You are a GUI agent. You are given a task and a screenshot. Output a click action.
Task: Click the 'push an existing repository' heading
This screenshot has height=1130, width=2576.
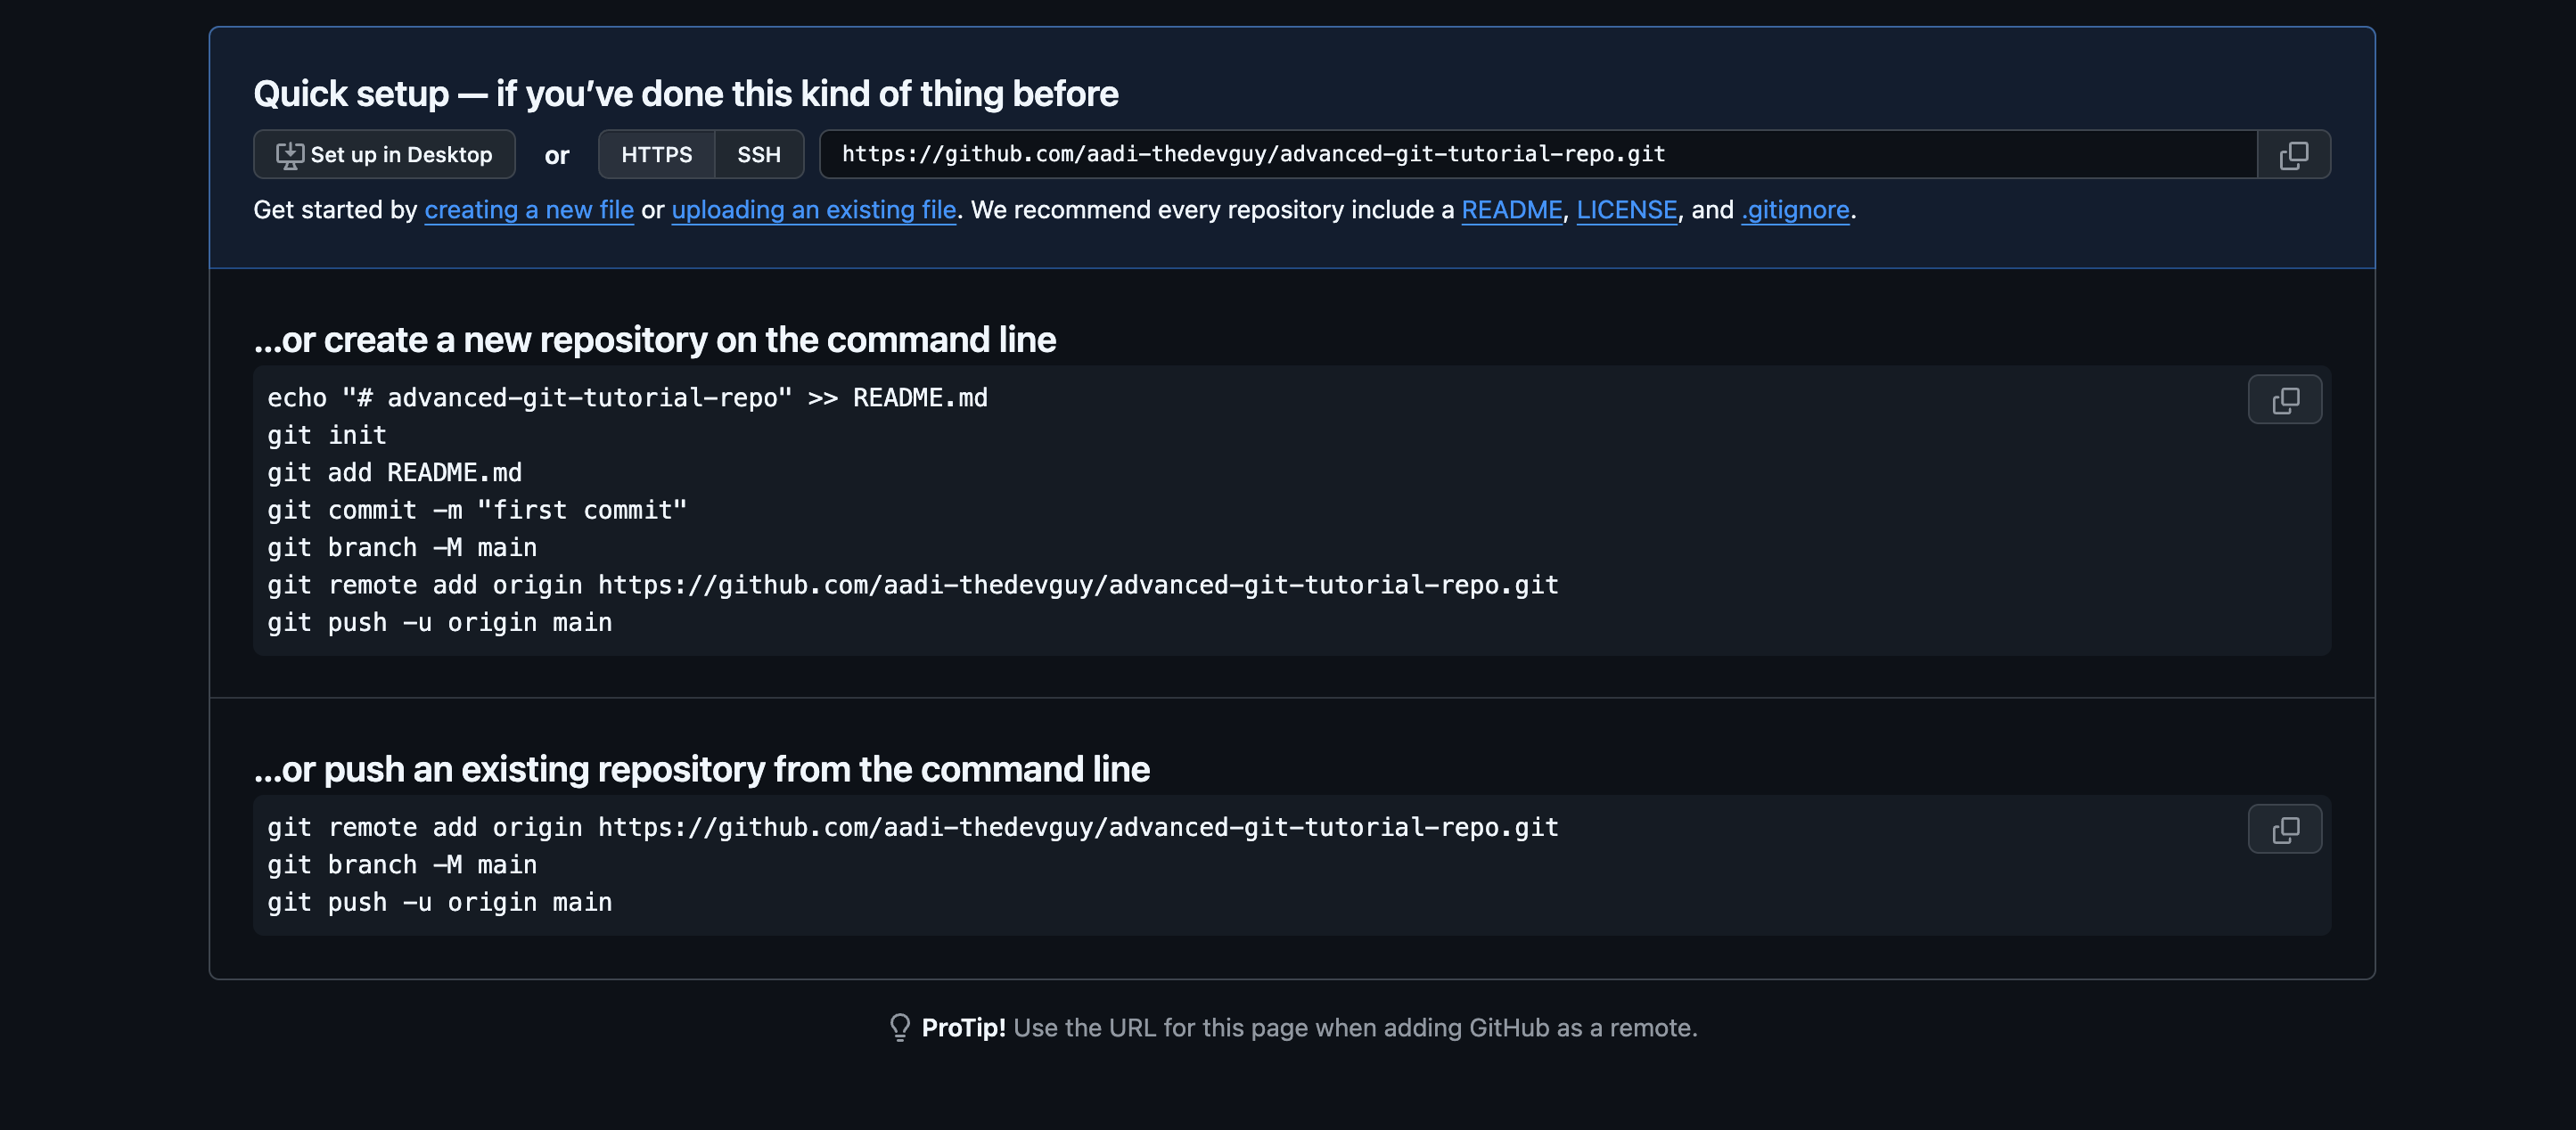point(701,769)
